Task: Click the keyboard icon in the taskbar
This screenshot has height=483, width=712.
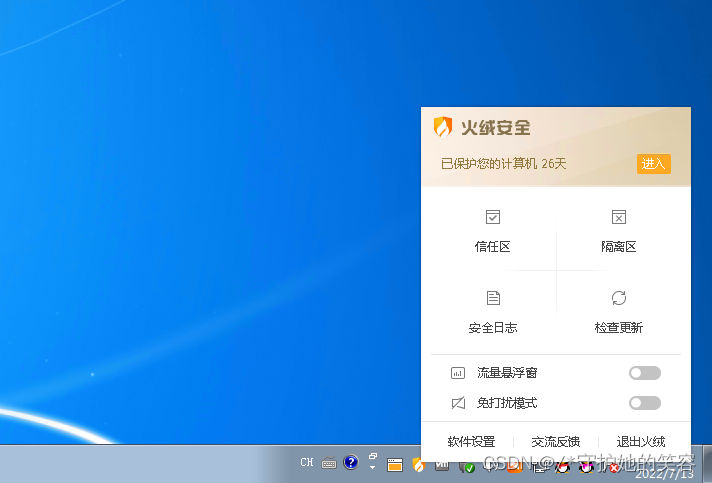Action: pyautogui.click(x=329, y=463)
